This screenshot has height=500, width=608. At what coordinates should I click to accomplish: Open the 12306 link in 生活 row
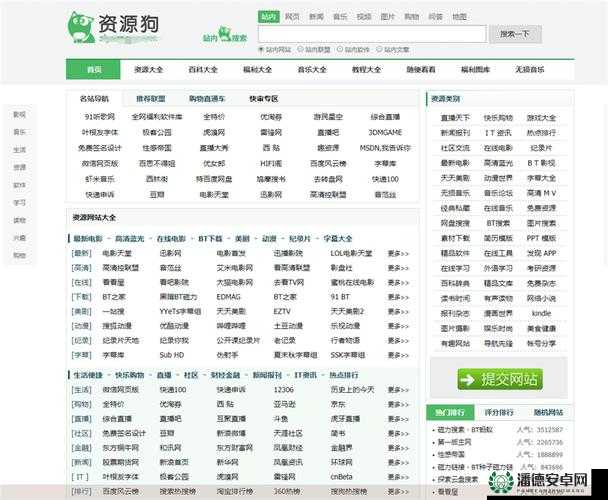pos(283,390)
